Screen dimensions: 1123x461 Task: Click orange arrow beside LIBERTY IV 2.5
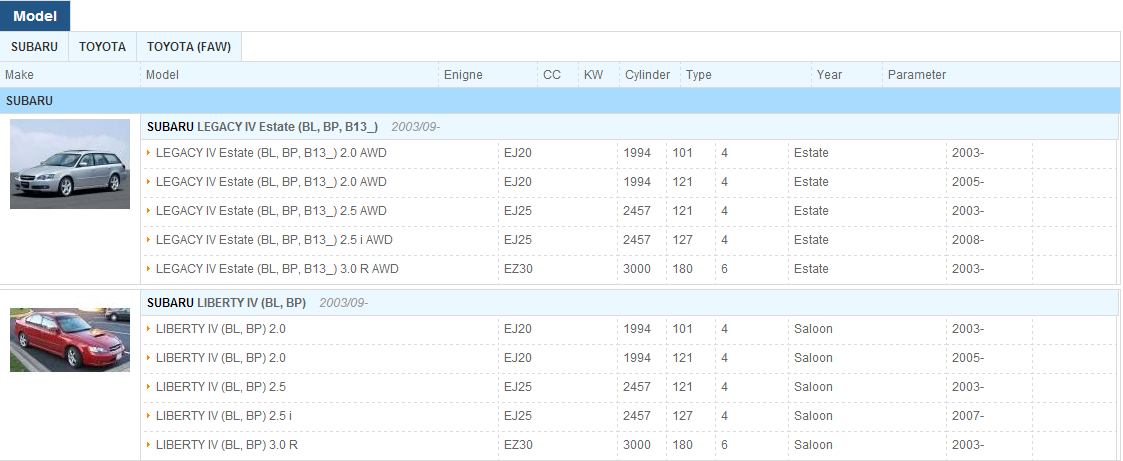pyautogui.click(x=148, y=387)
